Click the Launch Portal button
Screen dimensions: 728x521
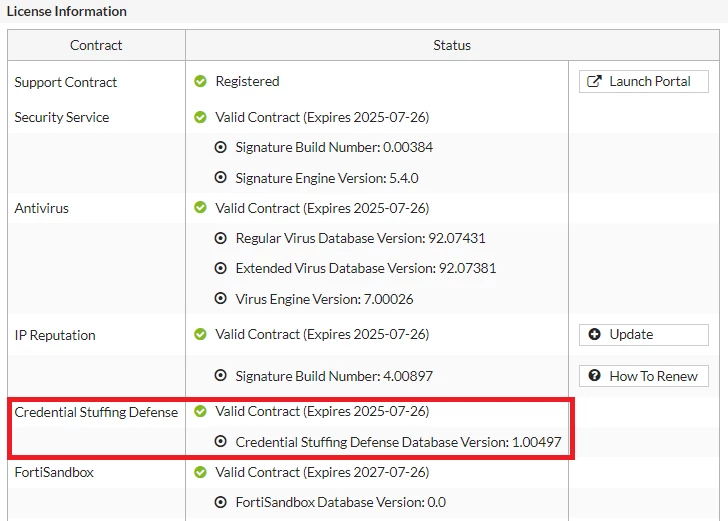tap(644, 81)
